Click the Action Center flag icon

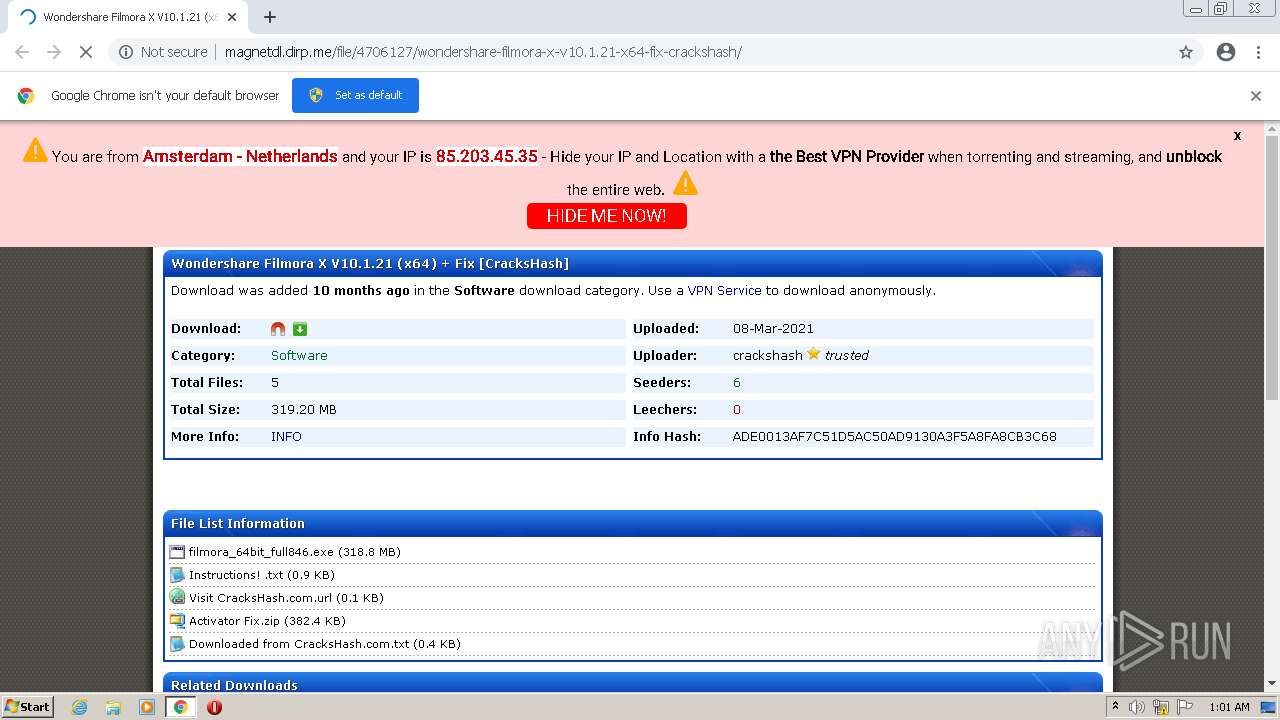click(x=1185, y=707)
